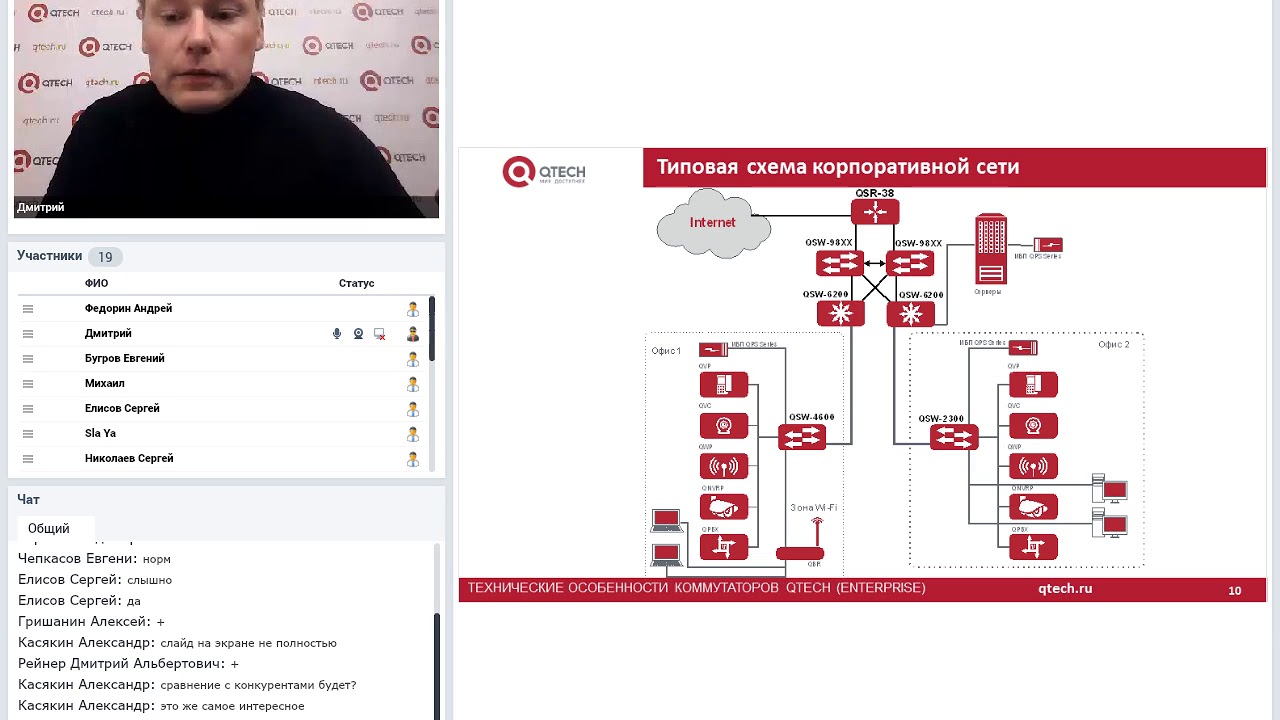
Task: Click the QSW-2300 switch icon in Офис 2
Action: [x=954, y=437]
